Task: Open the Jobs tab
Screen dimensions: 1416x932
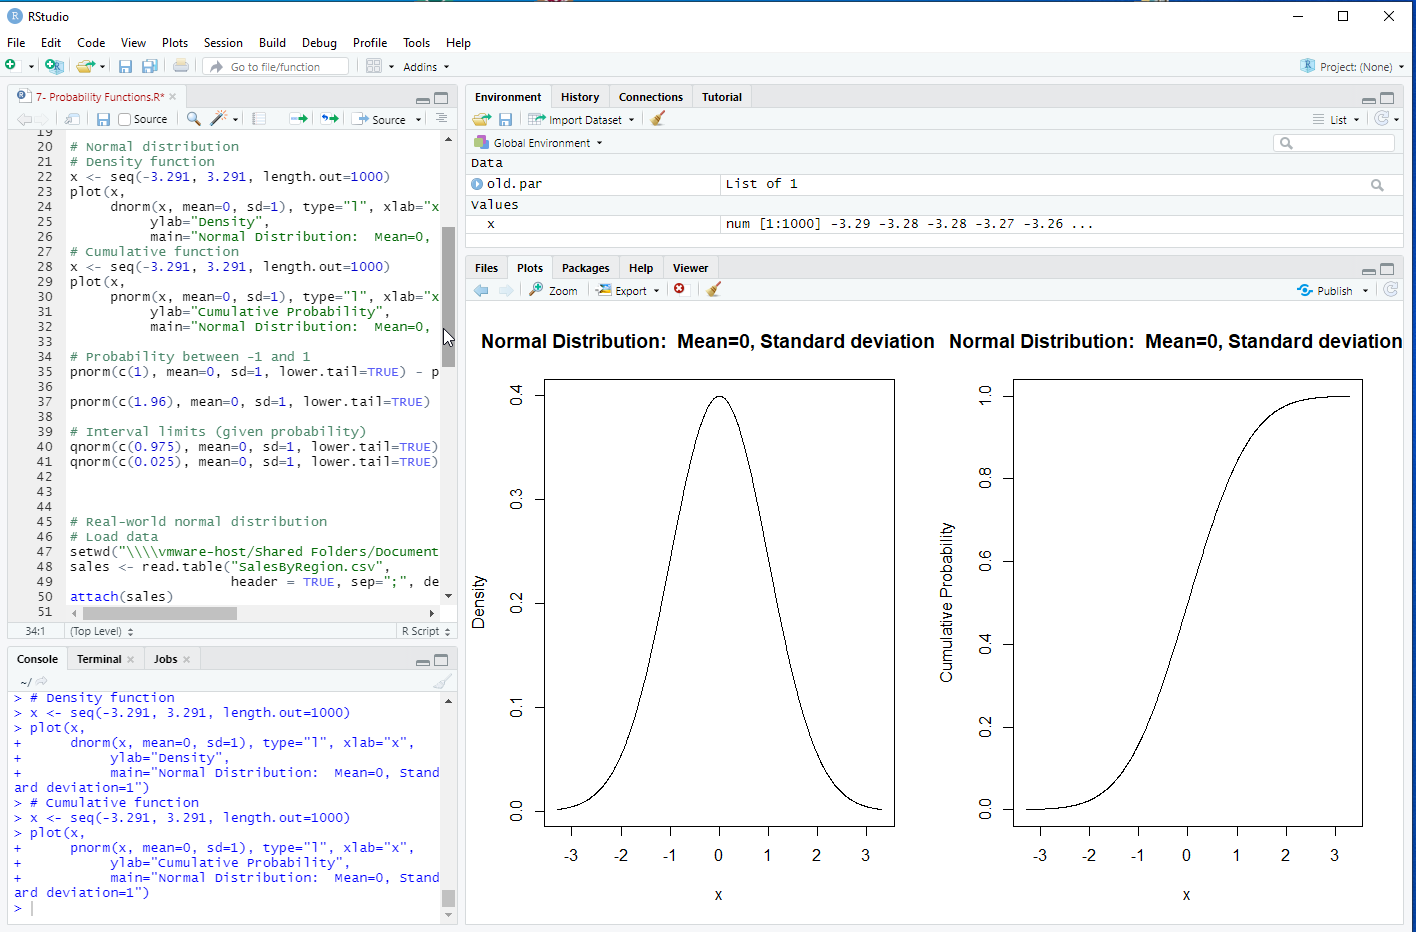Action: coord(165,659)
